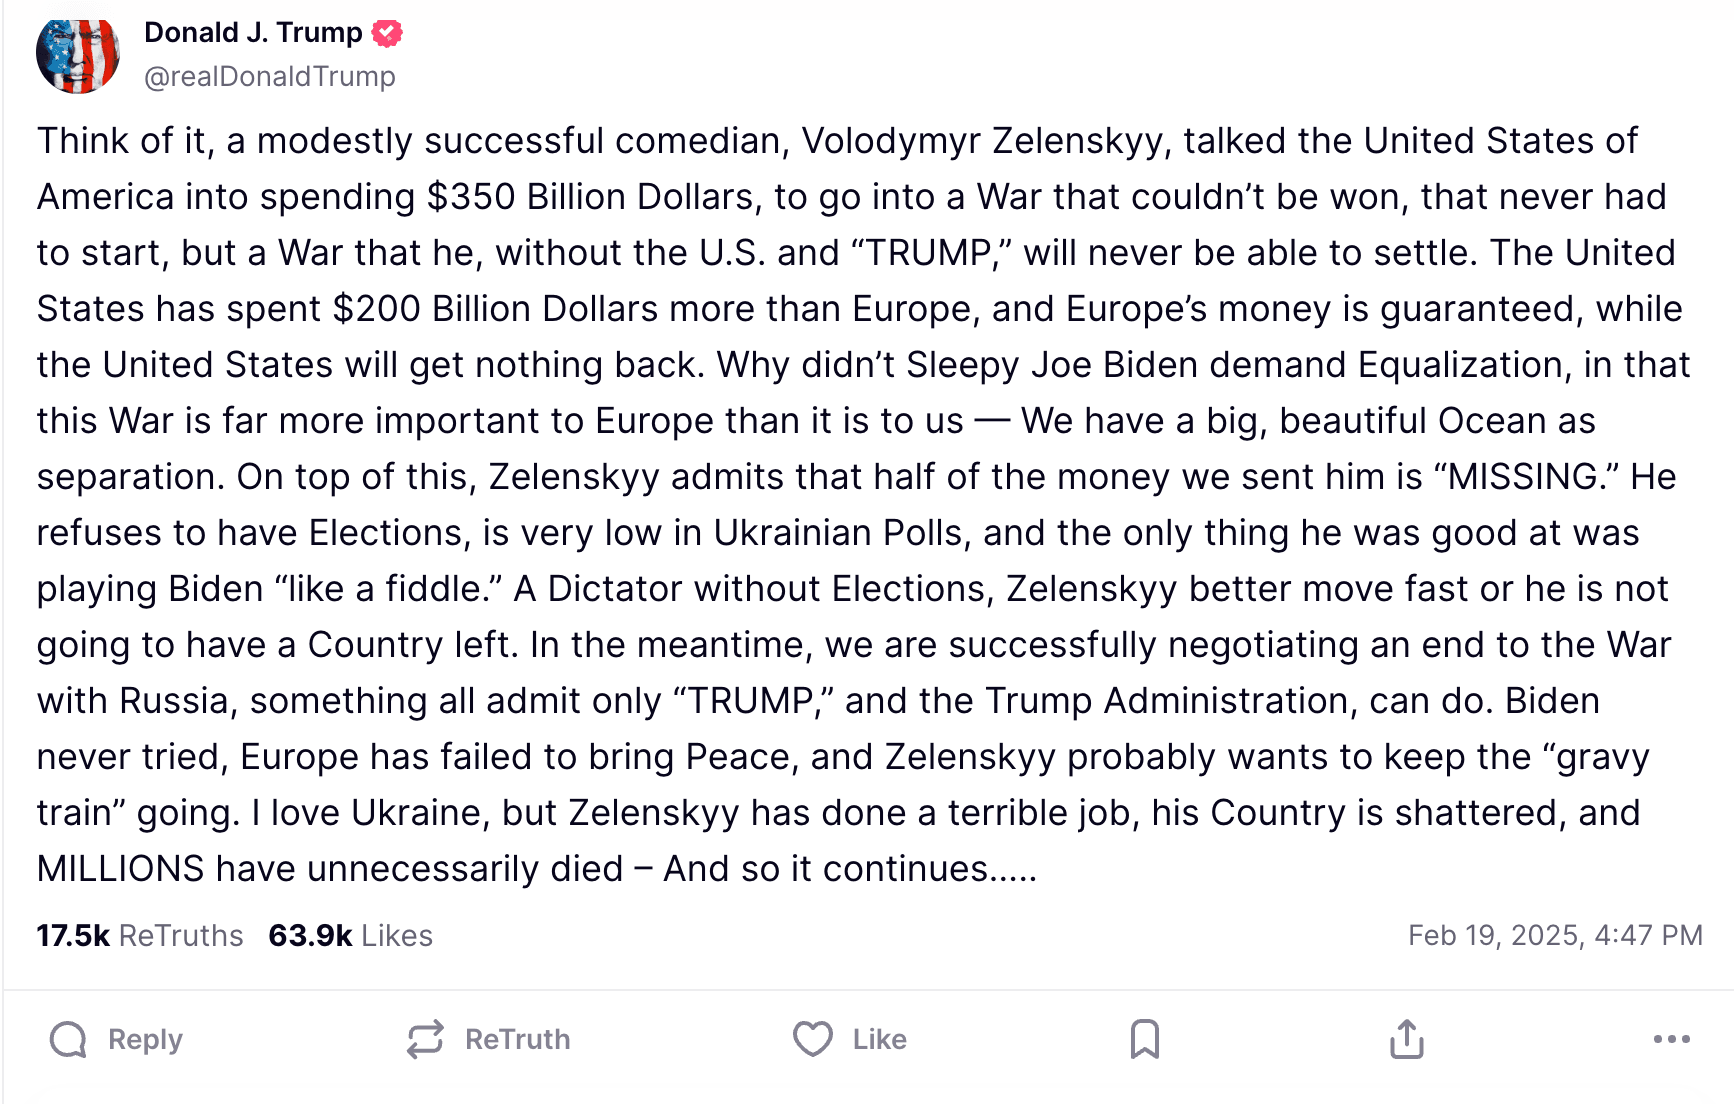Screen dimensions: 1734x1104
Task: Click the post body text
Action: (x=864, y=505)
